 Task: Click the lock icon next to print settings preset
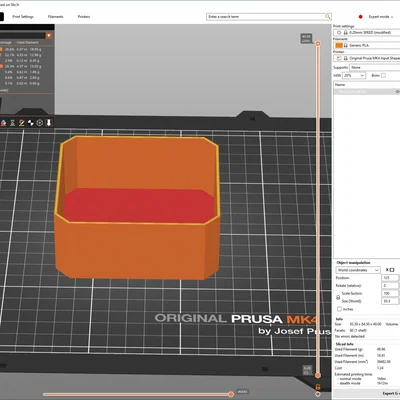tap(345, 32)
